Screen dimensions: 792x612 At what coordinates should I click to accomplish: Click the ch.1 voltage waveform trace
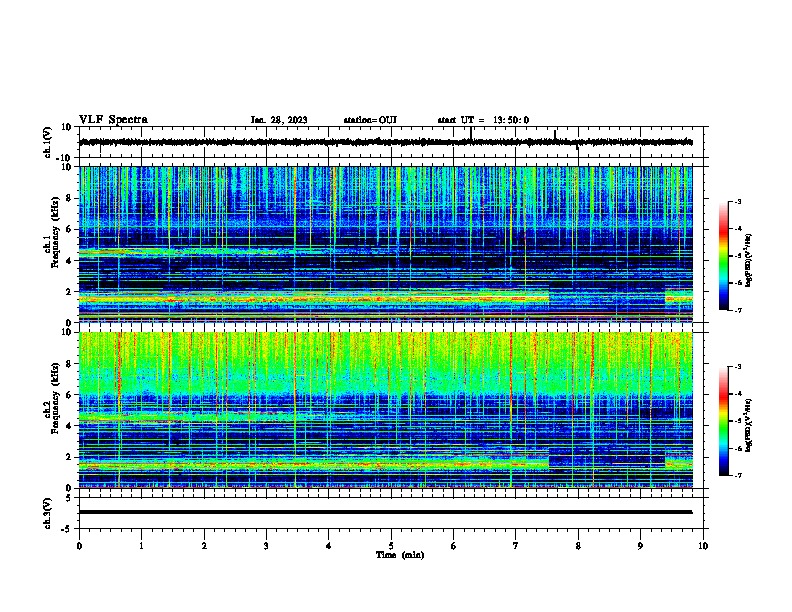pyautogui.click(x=385, y=142)
